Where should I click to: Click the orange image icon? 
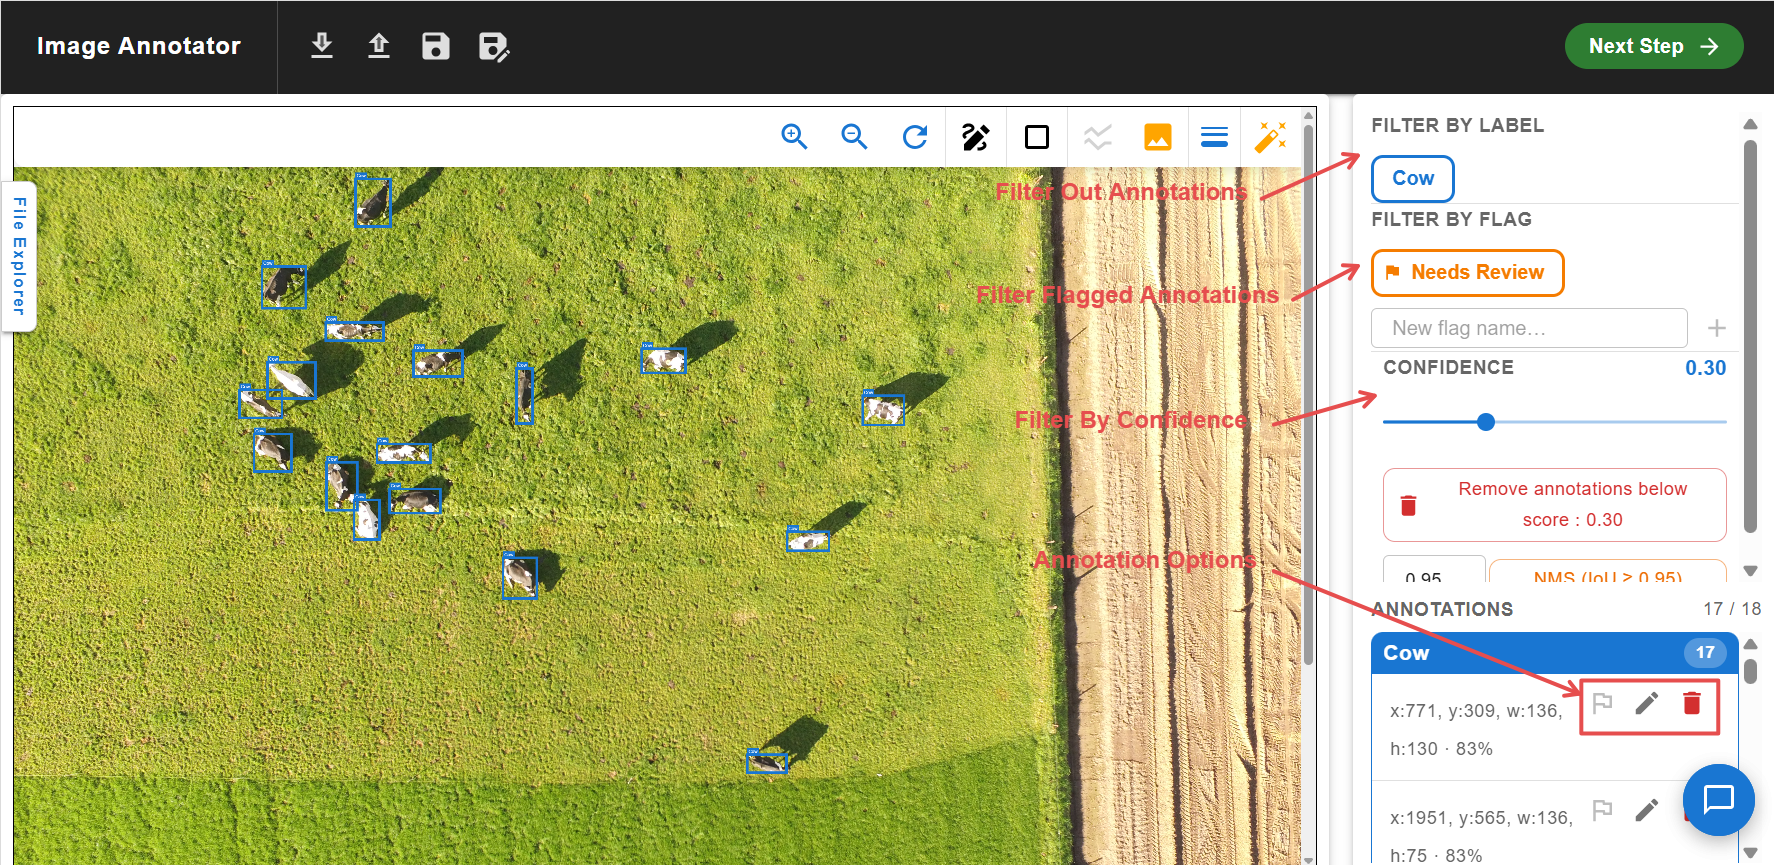coord(1158,137)
